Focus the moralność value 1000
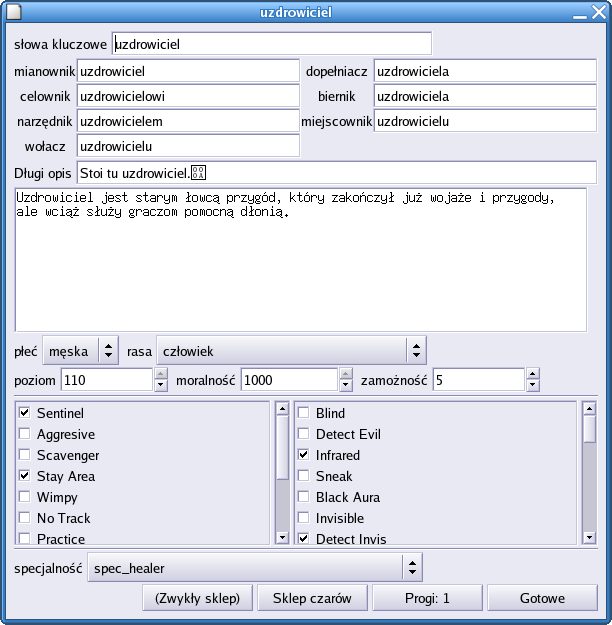Screen dimensions: 612x625 tap(289, 380)
